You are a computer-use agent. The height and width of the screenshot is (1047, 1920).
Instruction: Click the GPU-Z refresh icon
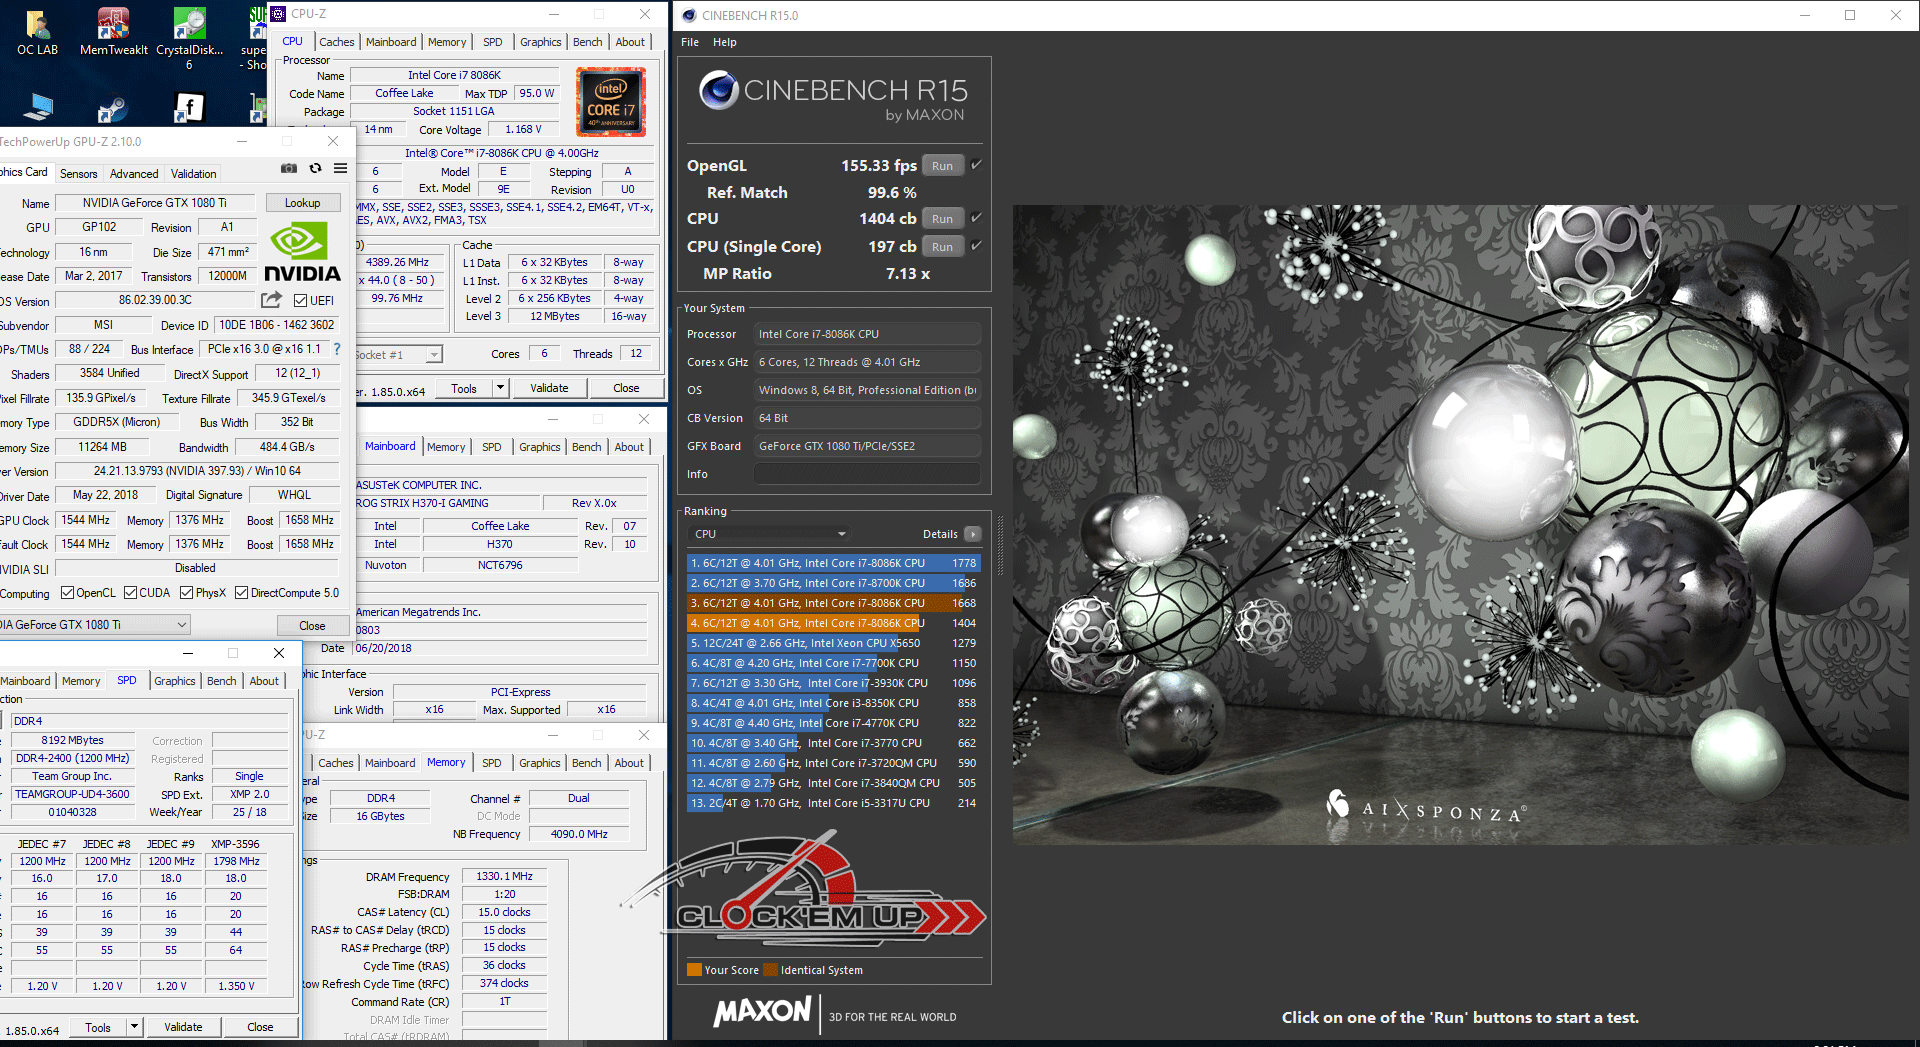point(315,168)
